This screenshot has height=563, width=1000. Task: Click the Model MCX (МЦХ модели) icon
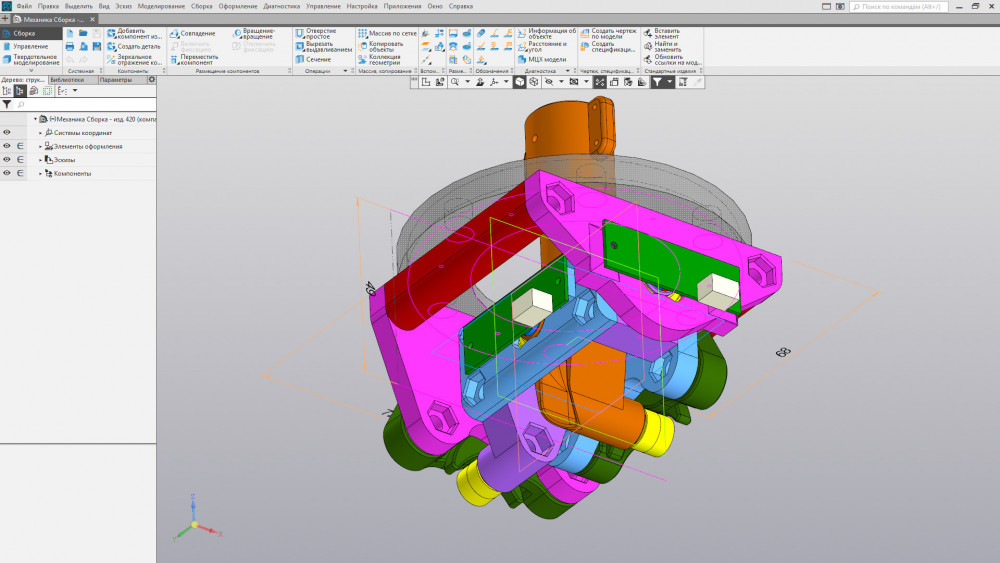pyautogui.click(x=521, y=60)
